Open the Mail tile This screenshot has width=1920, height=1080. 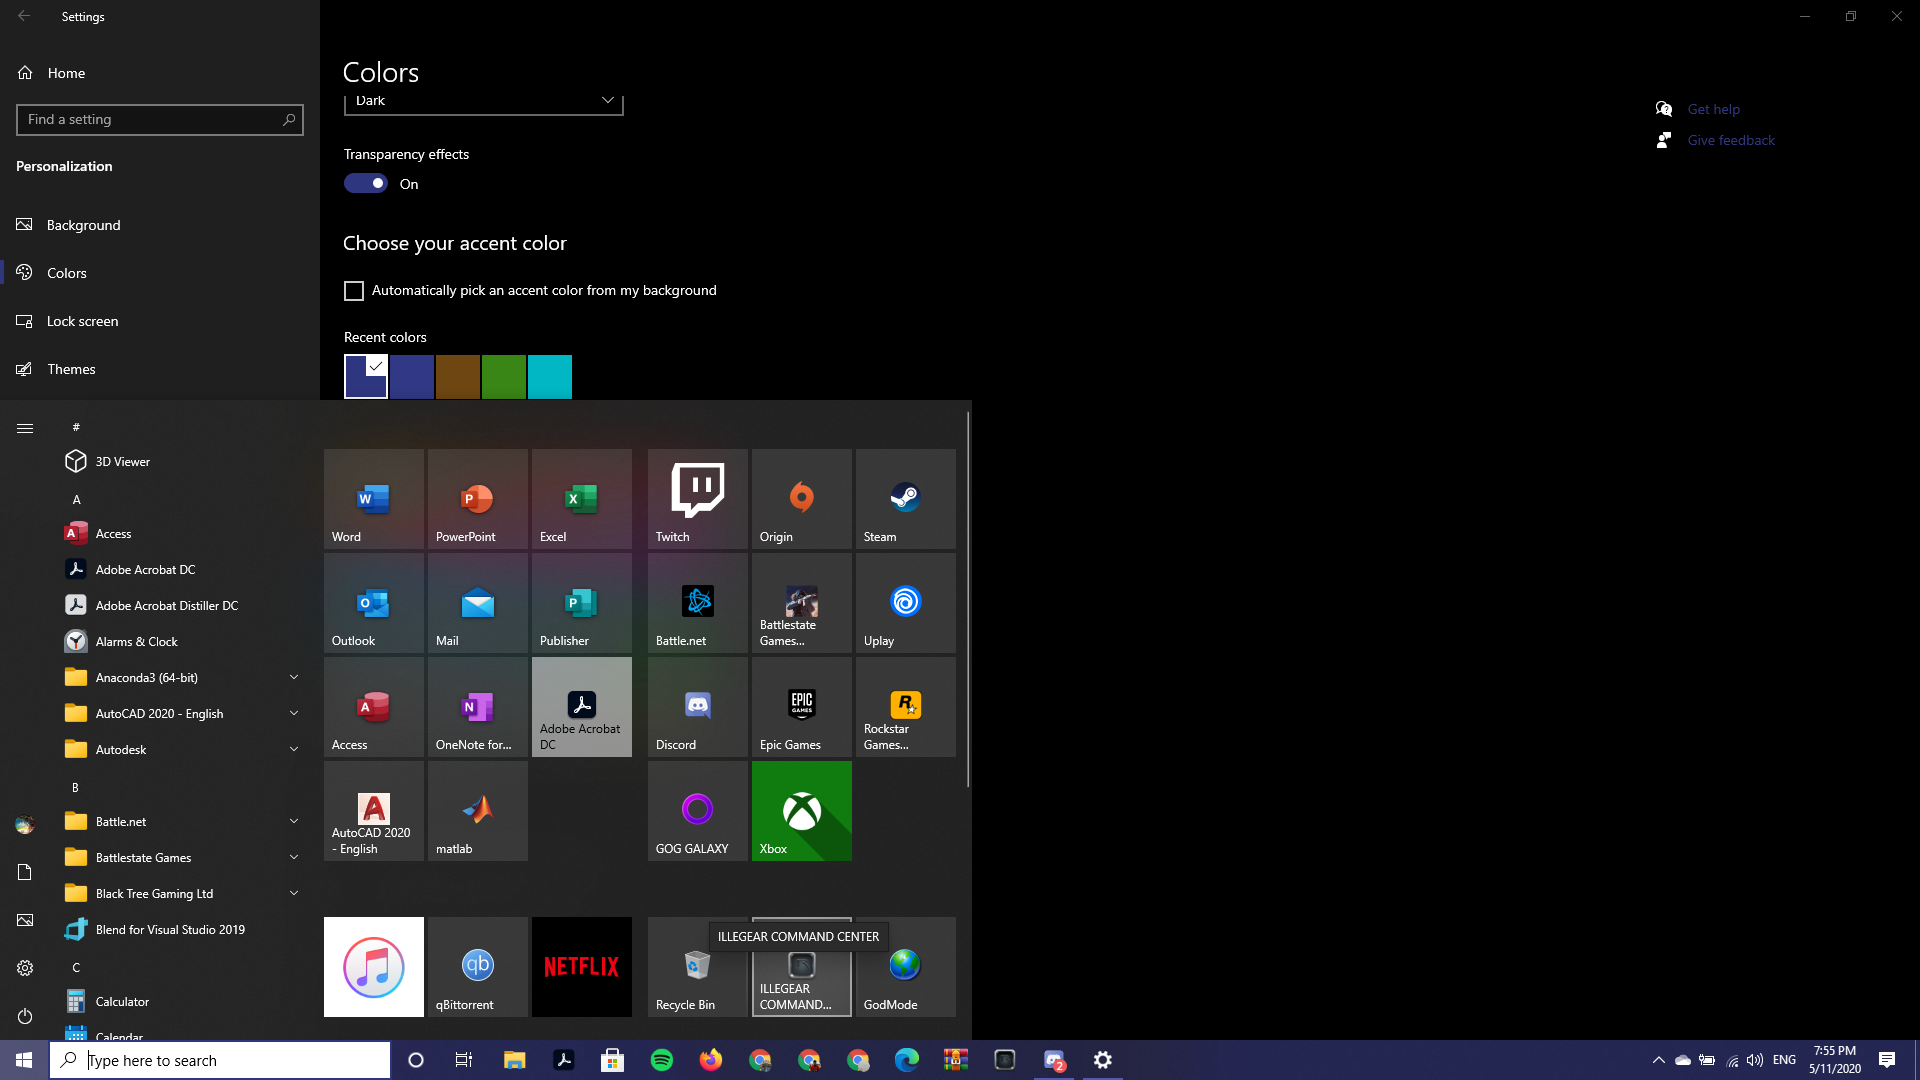point(477,603)
